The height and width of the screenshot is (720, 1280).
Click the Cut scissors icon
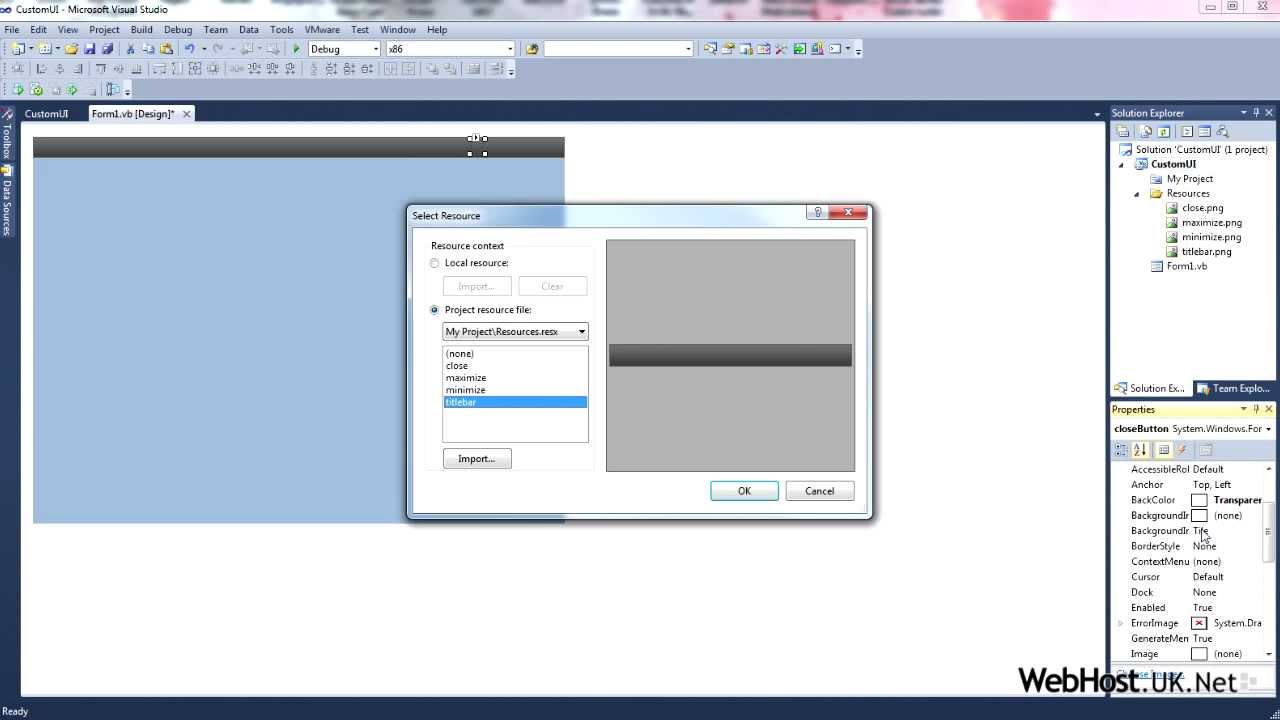click(130, 49)
